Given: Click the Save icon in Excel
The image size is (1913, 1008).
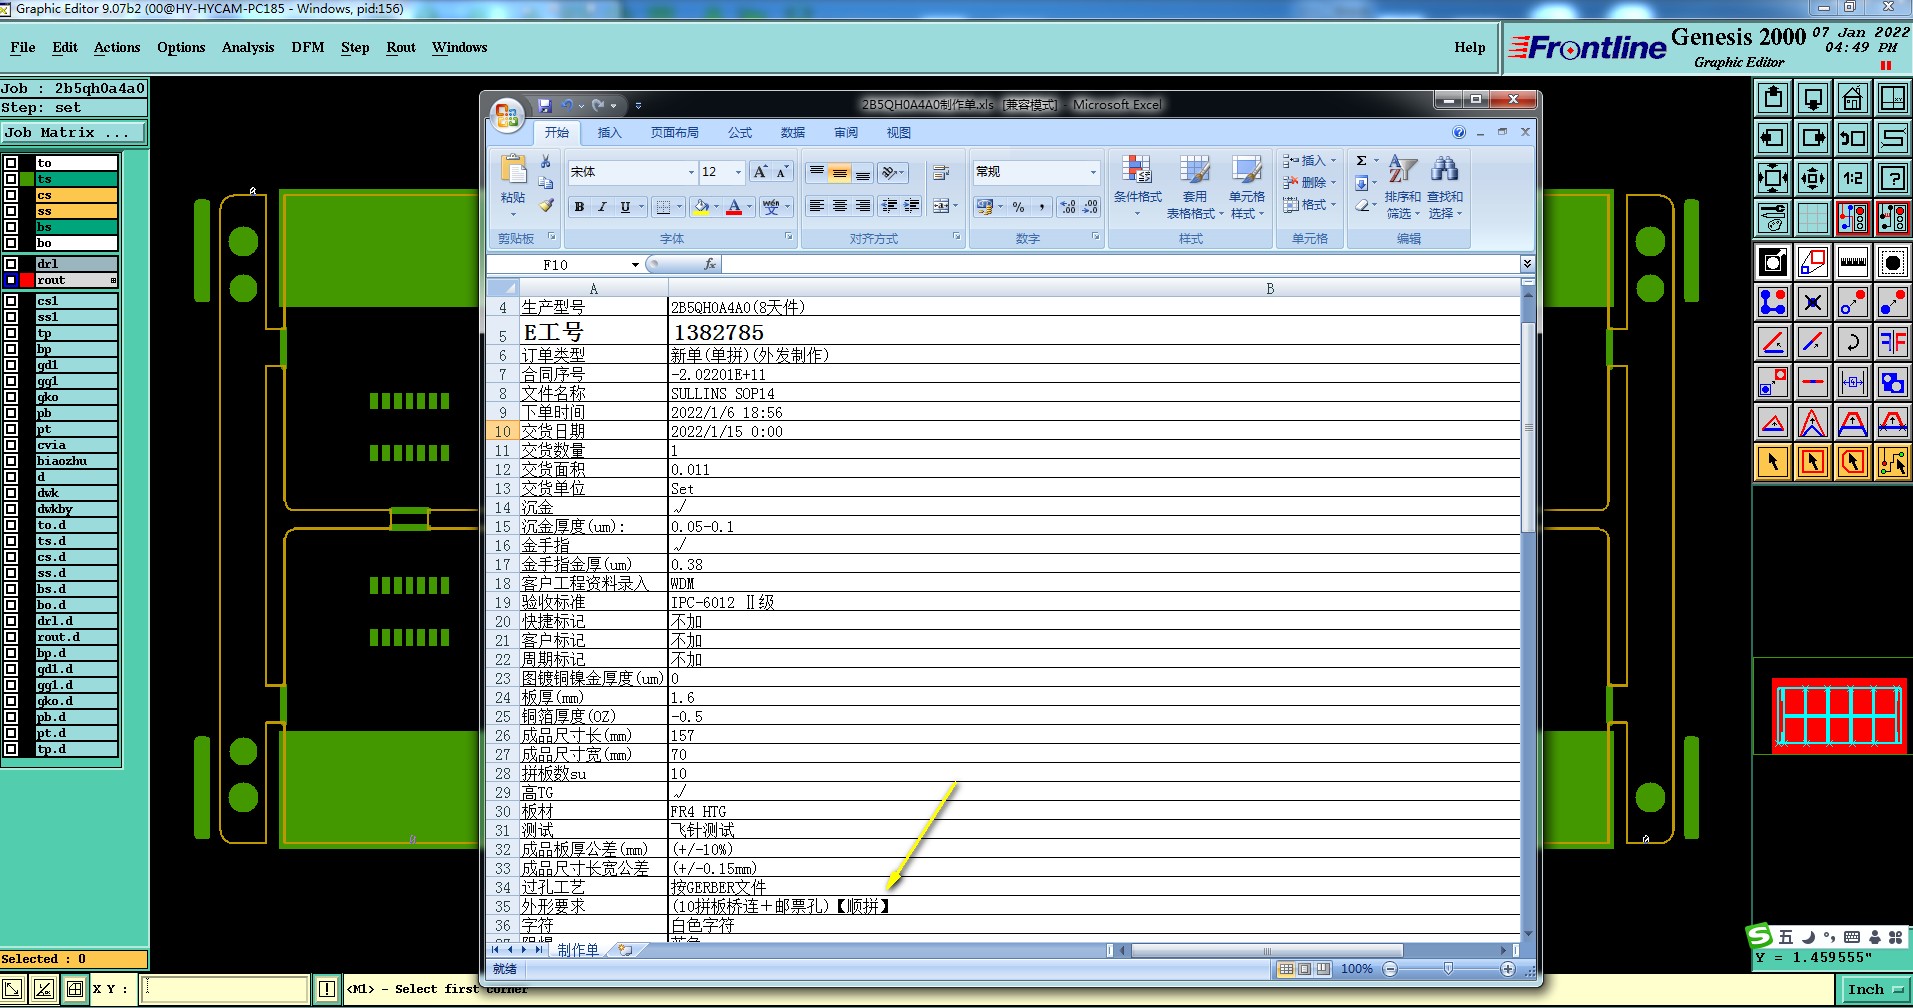Looking at the screenshot, I should click(544, 105).
